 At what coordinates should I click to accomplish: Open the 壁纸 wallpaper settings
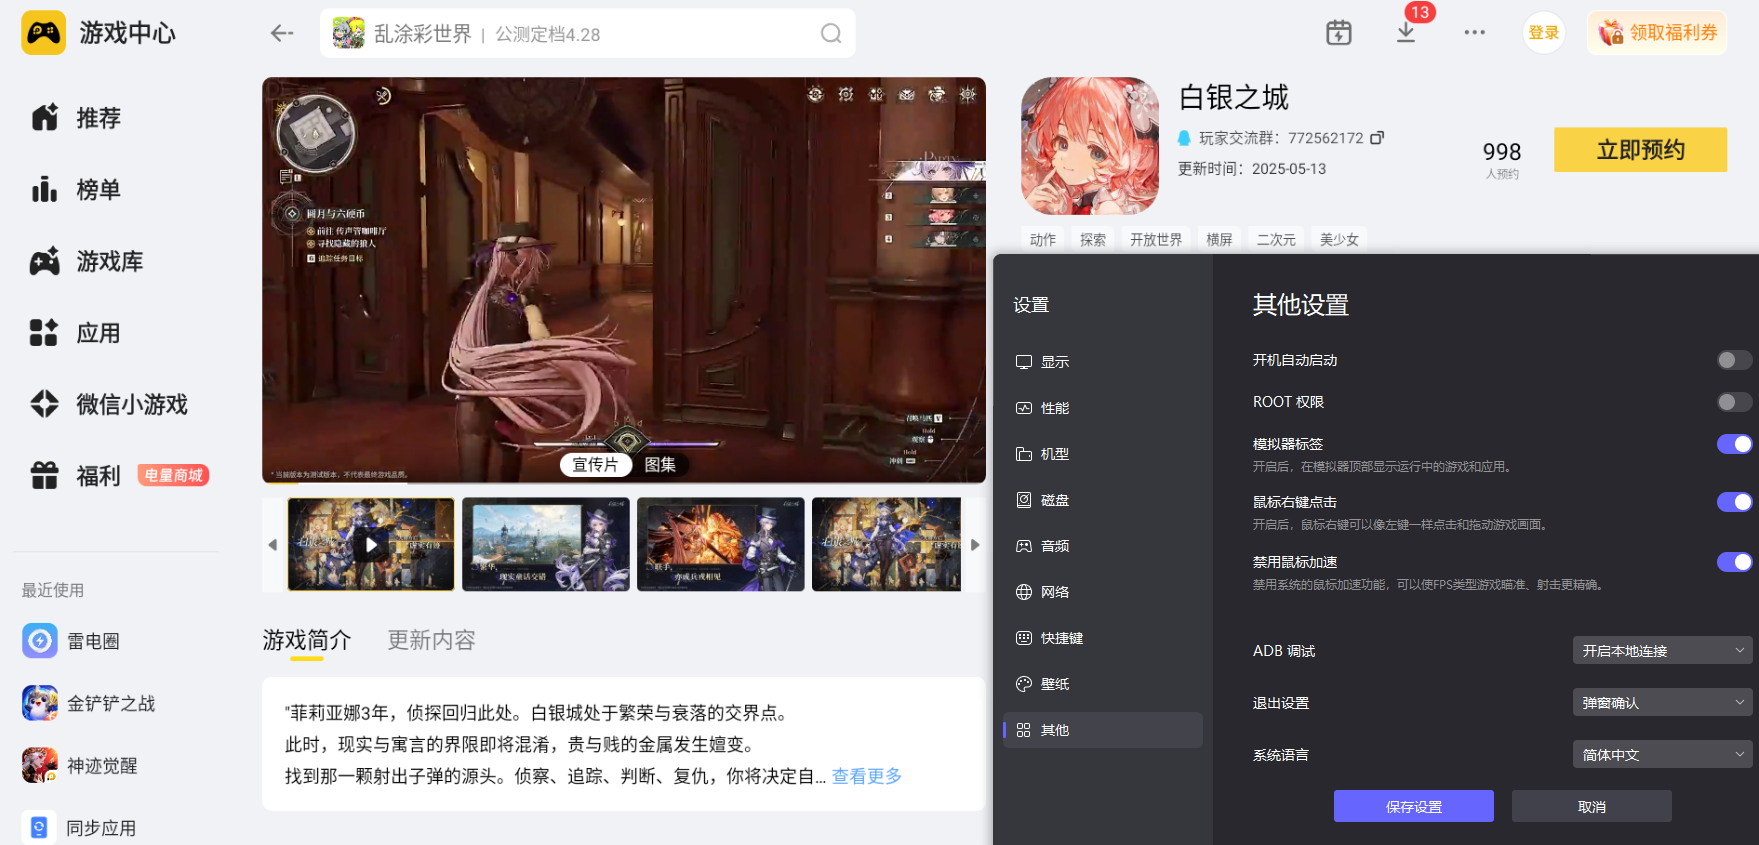coord(1102,684)
